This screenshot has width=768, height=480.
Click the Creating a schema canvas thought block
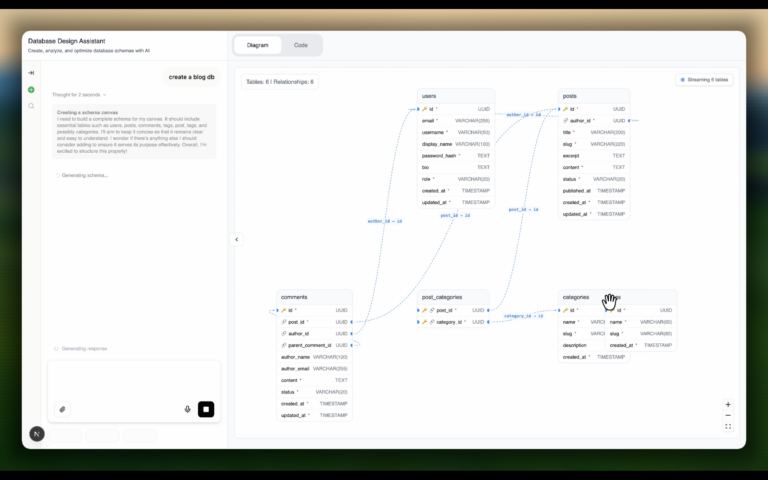coord(134,131)
